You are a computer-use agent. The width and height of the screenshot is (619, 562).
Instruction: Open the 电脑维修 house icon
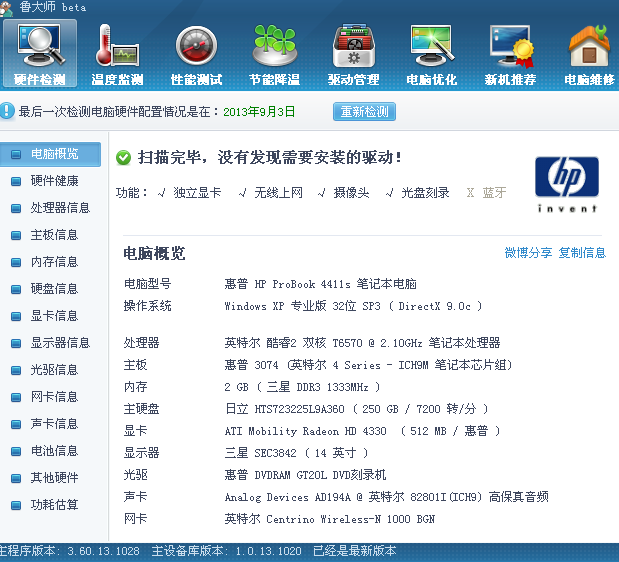[x=589, y=53]
